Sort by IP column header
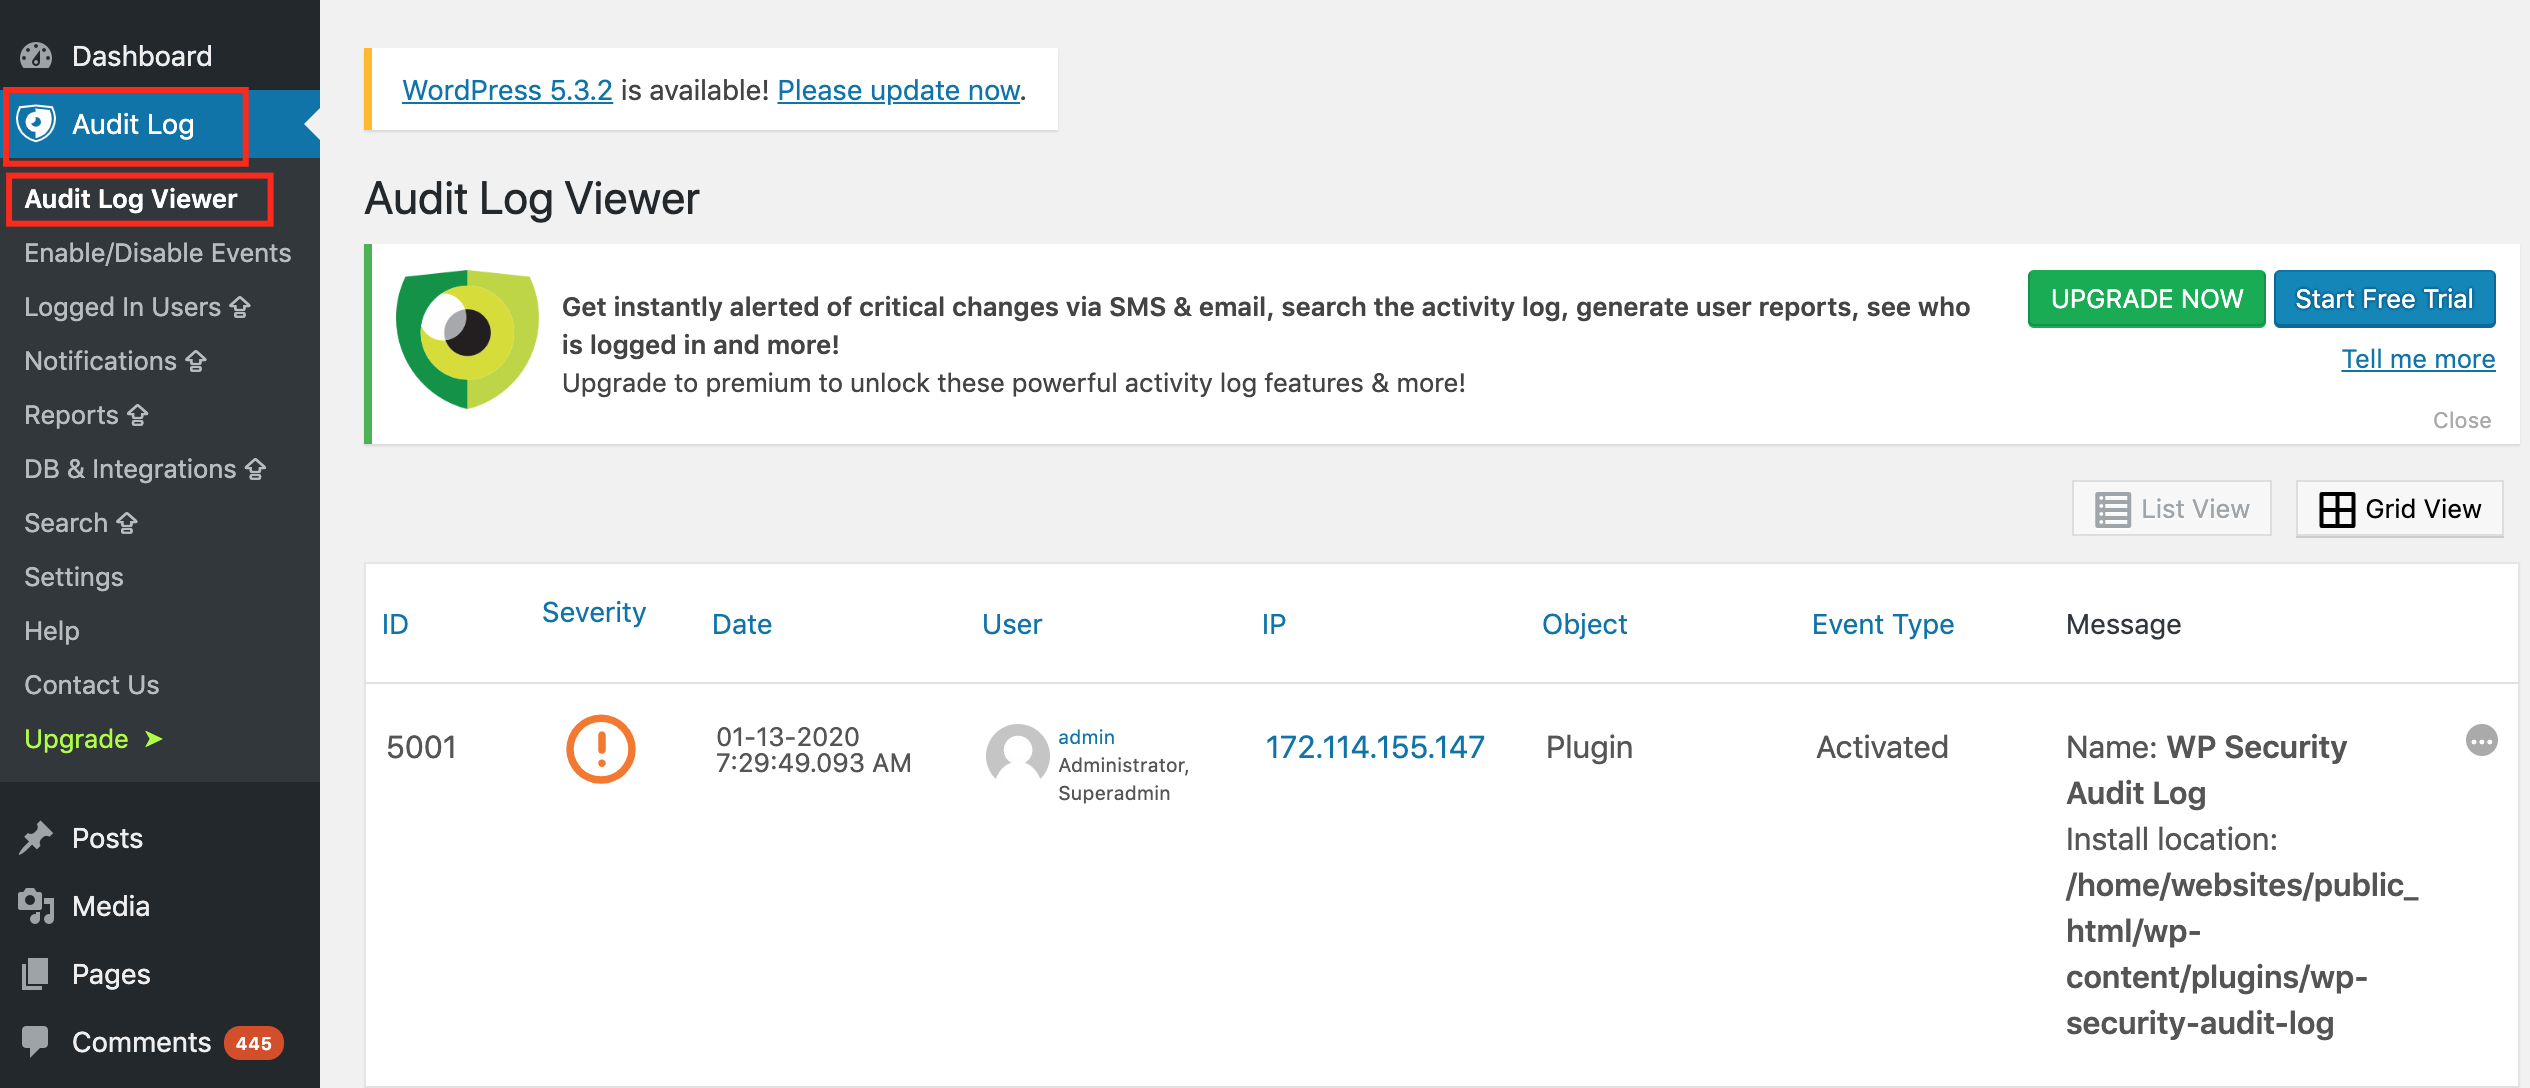This screenshot has width=2530, height=1088. [x=1274, y=624]
